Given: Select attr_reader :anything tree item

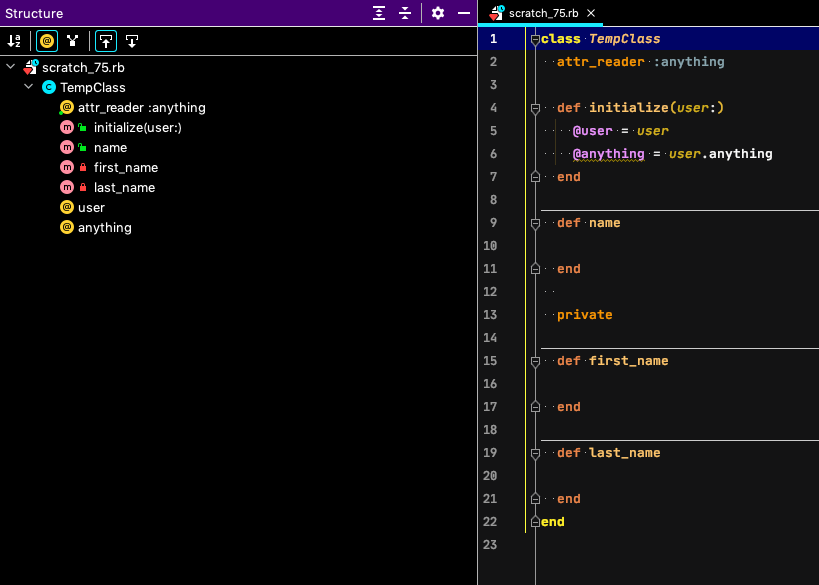Looking at the screenshot, I should coord(142,108).
